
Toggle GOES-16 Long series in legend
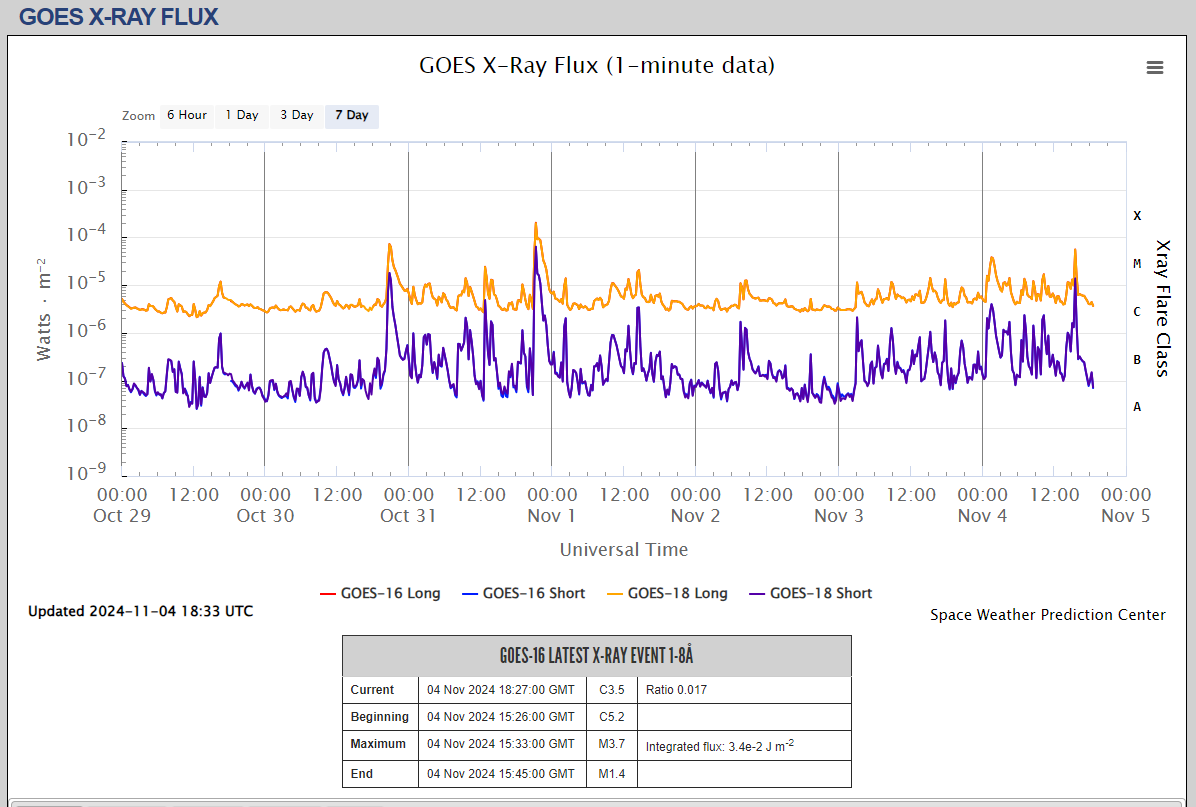380,593
